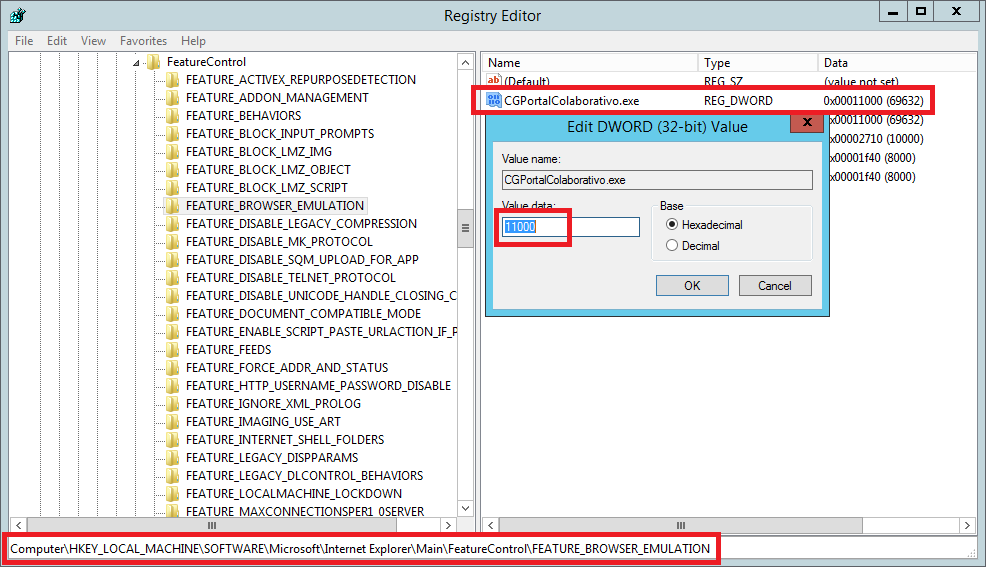
Task: Click the Registry Editor app icon in title bar
Action: coord(18,15)
